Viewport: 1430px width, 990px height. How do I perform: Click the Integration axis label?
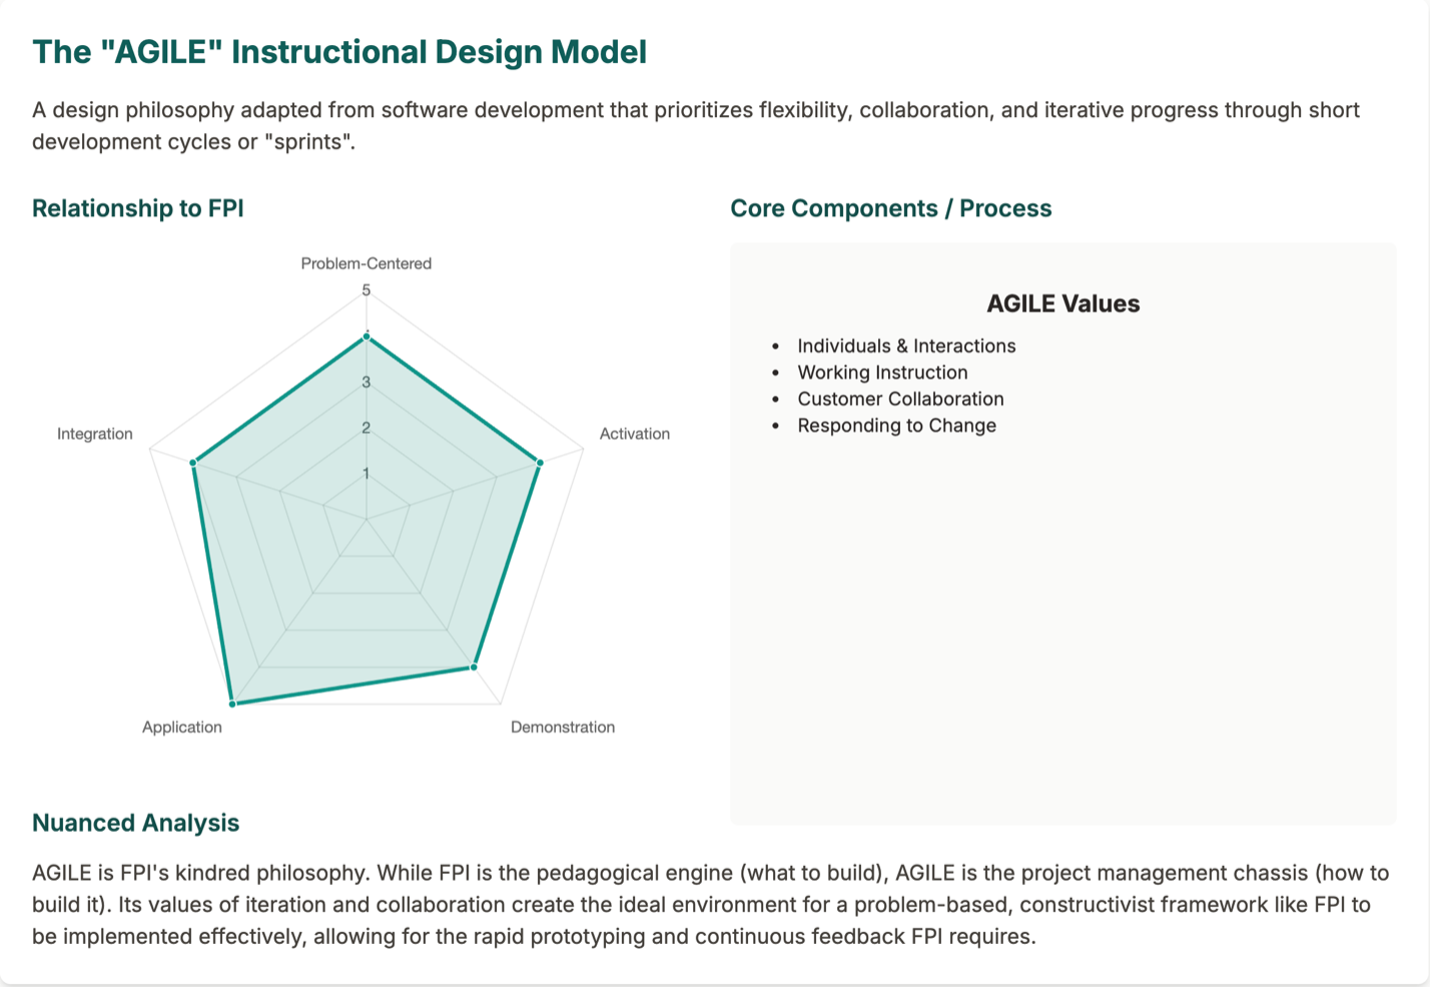tap(95, 433)
